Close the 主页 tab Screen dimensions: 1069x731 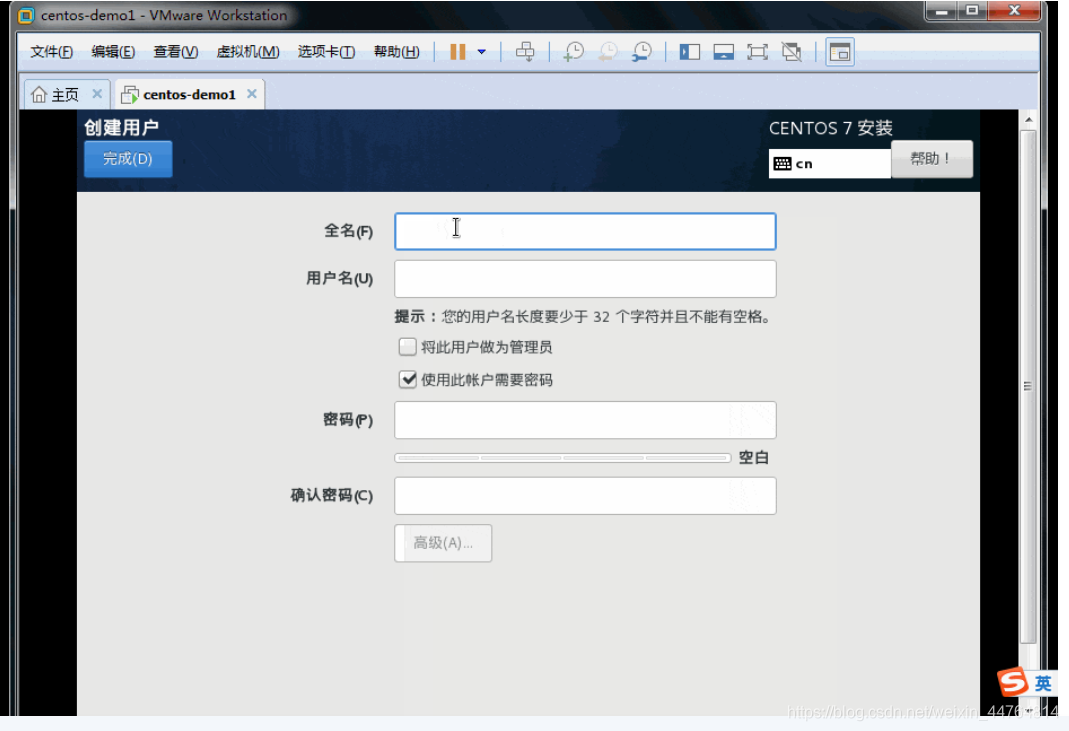97,94
